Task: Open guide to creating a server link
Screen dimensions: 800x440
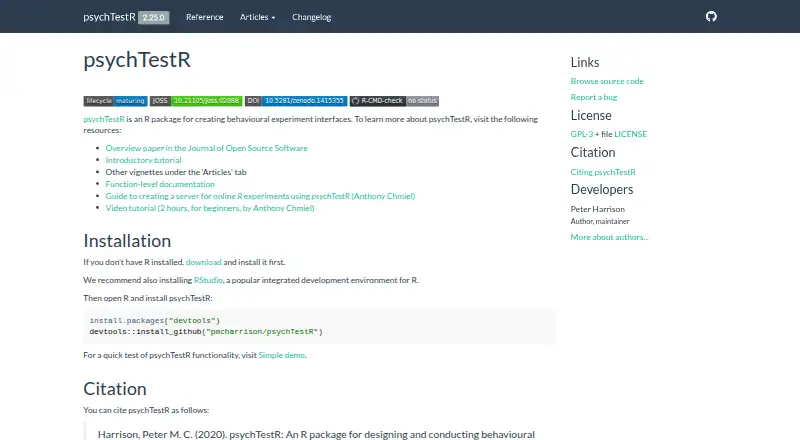Action: pos(260,196)
